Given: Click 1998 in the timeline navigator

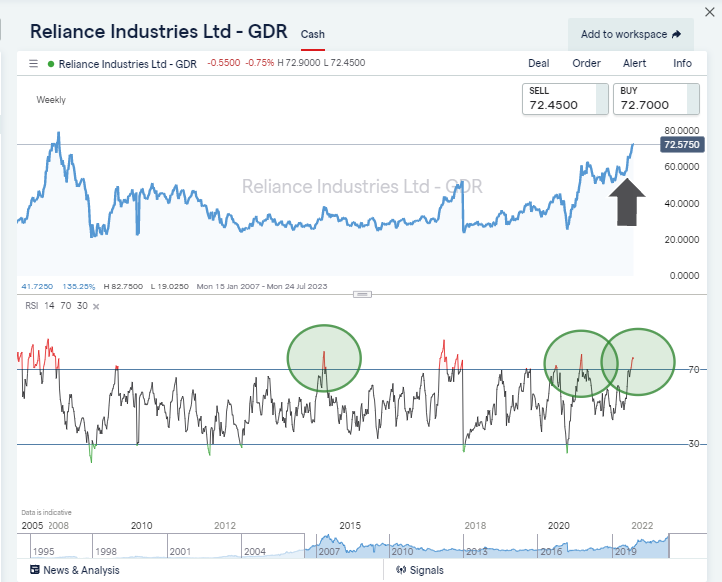Looking at the screenshot, I should pos(106,552).
